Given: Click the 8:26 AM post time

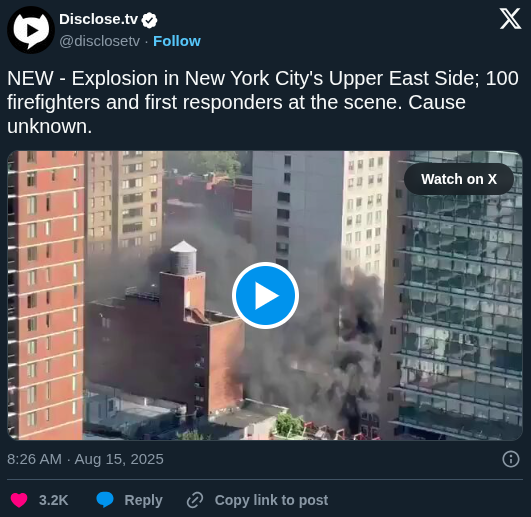Looking at the screenshot, I should click(x=35, y=459).
